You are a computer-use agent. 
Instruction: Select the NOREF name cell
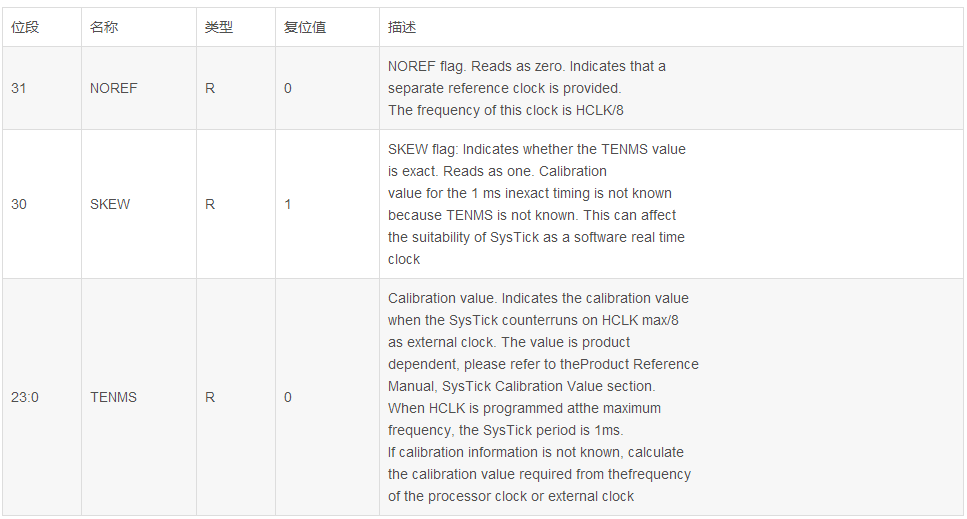[114, 88]
